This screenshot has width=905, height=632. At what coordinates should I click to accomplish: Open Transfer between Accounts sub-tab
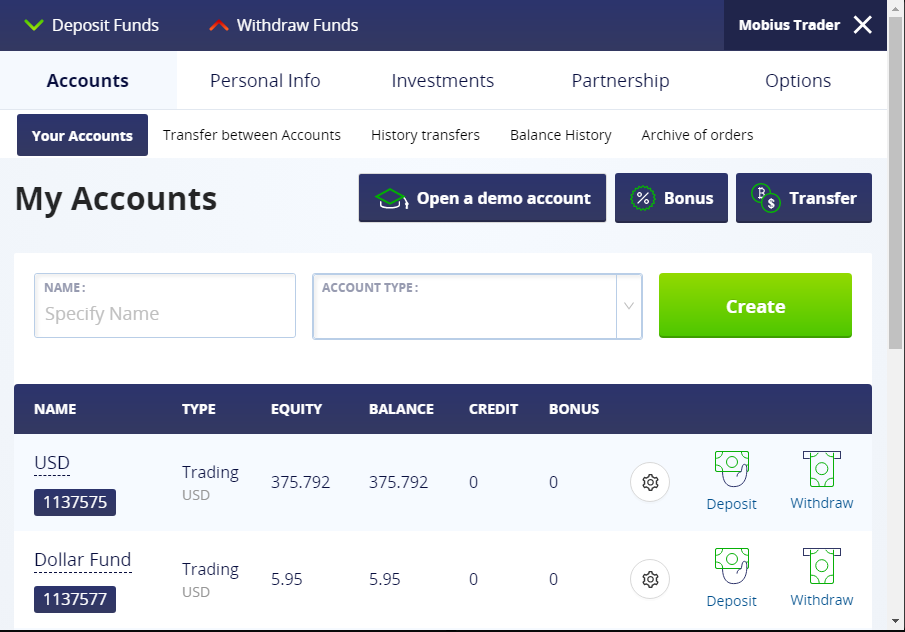point(252,135)
